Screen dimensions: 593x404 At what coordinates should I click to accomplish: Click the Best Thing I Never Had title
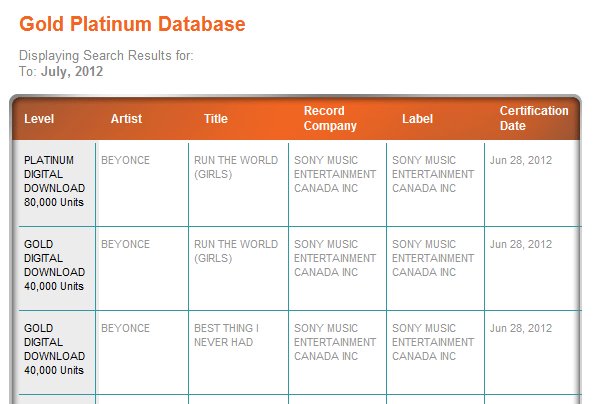coord(227,335)
